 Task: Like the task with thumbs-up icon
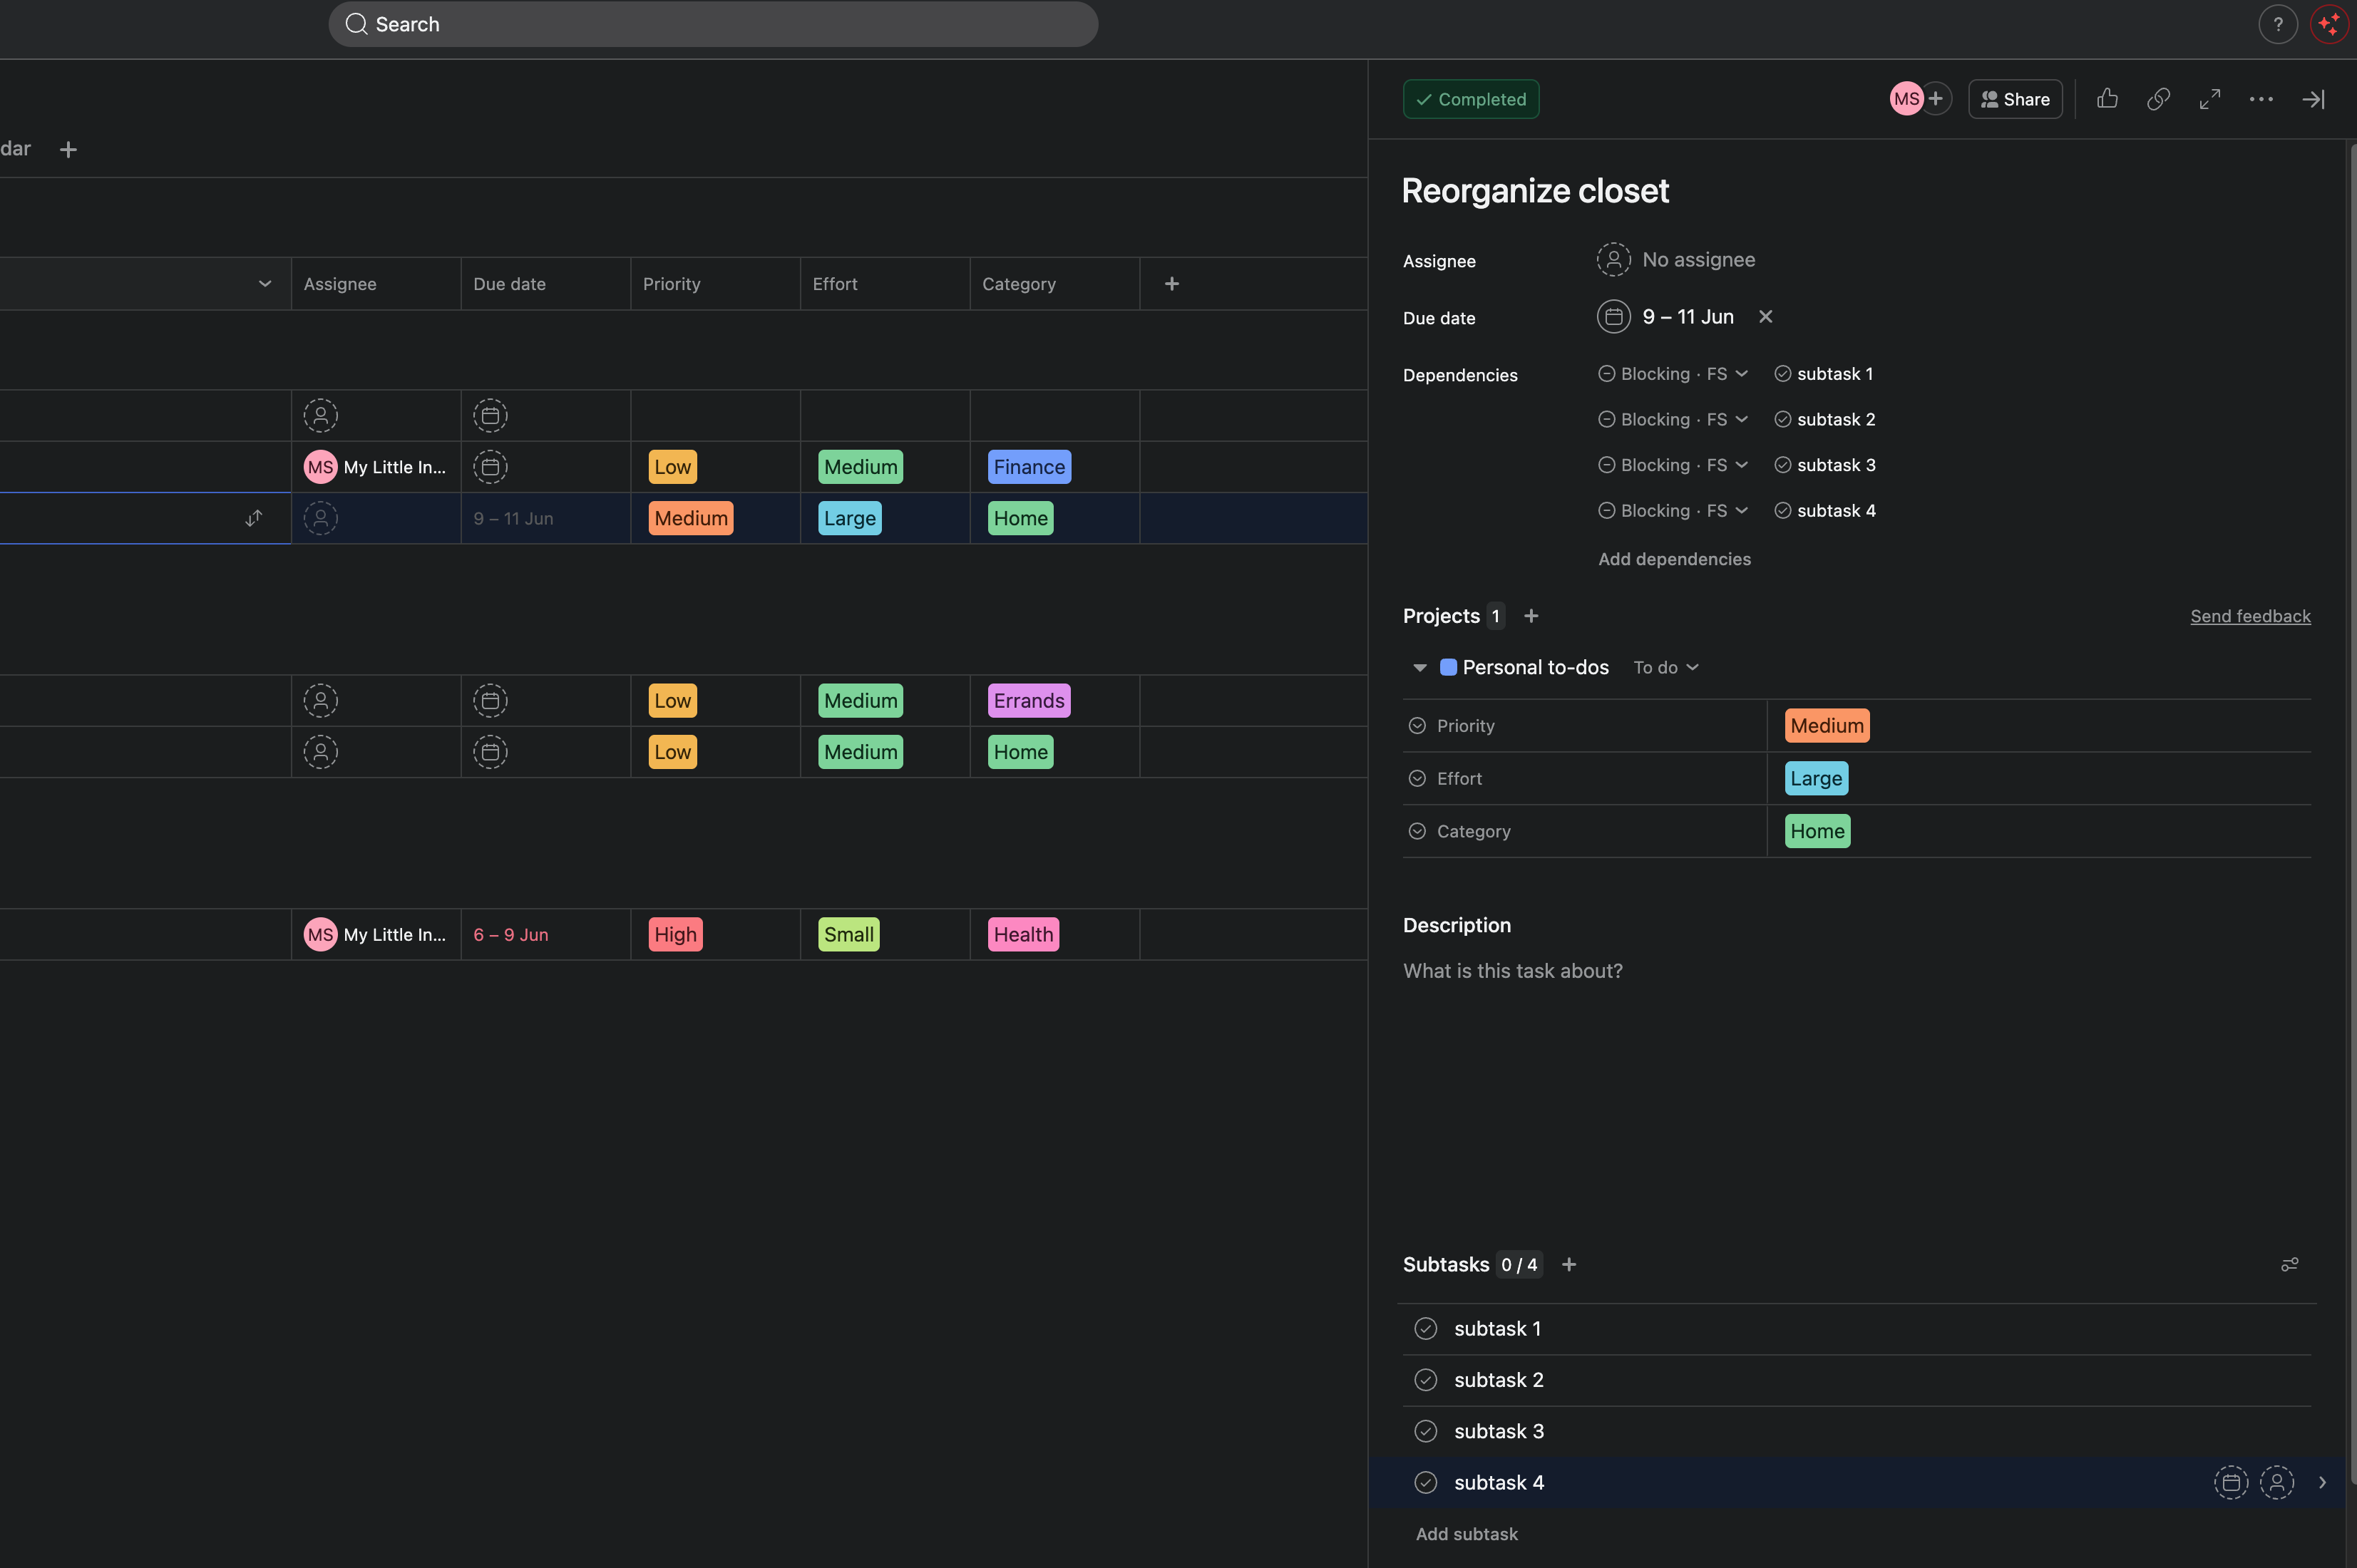[2107, 99]
